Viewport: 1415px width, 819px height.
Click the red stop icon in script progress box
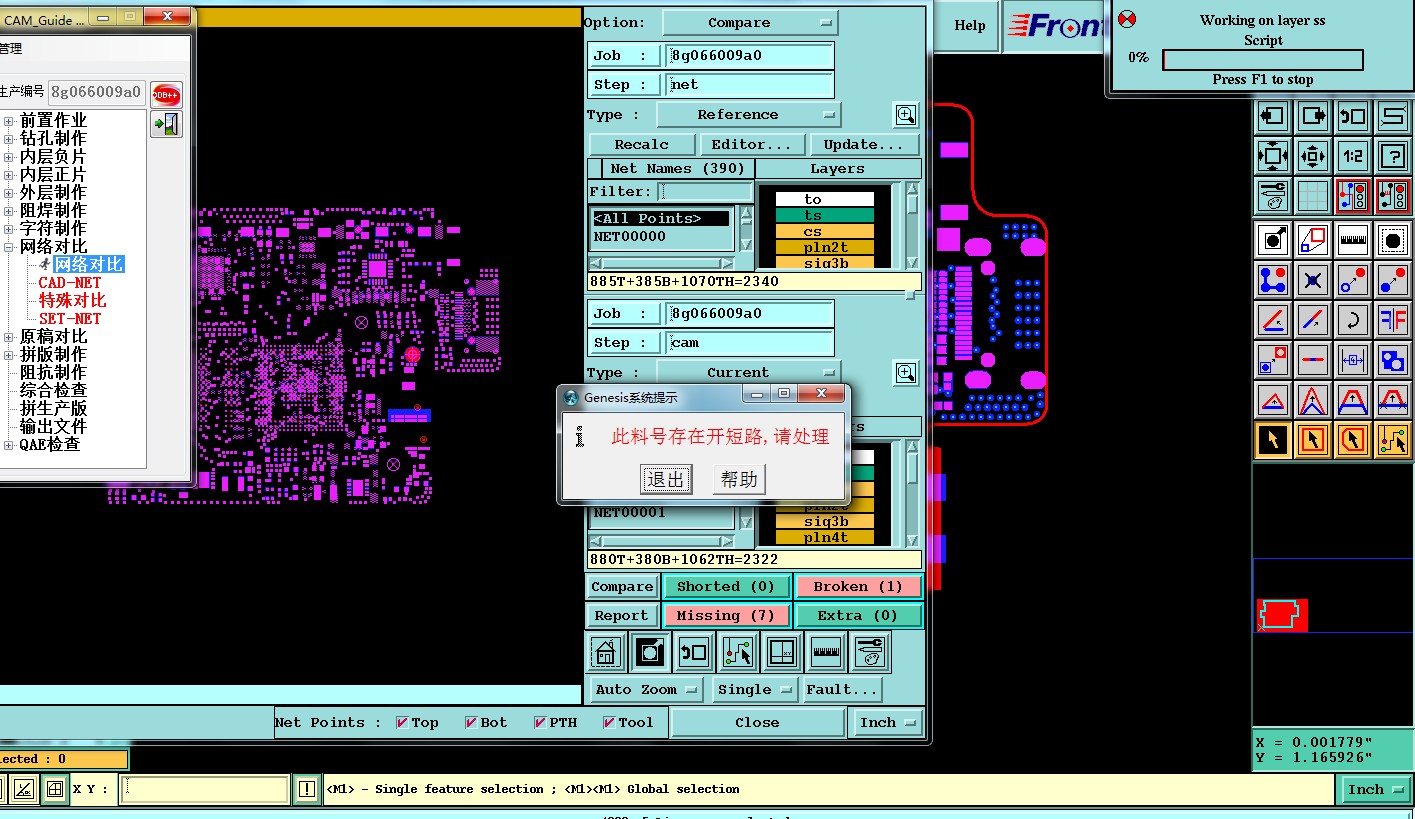(1127, 20)
